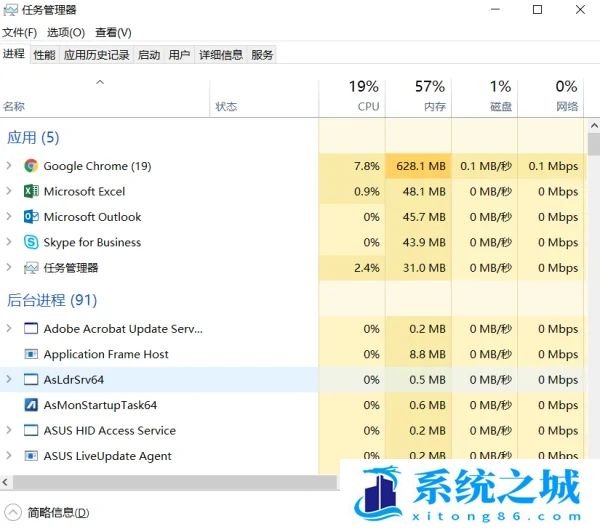The image size is (600, 529).
Task: Expand the 任务管理器 app row
Action: tap(9, 267)
